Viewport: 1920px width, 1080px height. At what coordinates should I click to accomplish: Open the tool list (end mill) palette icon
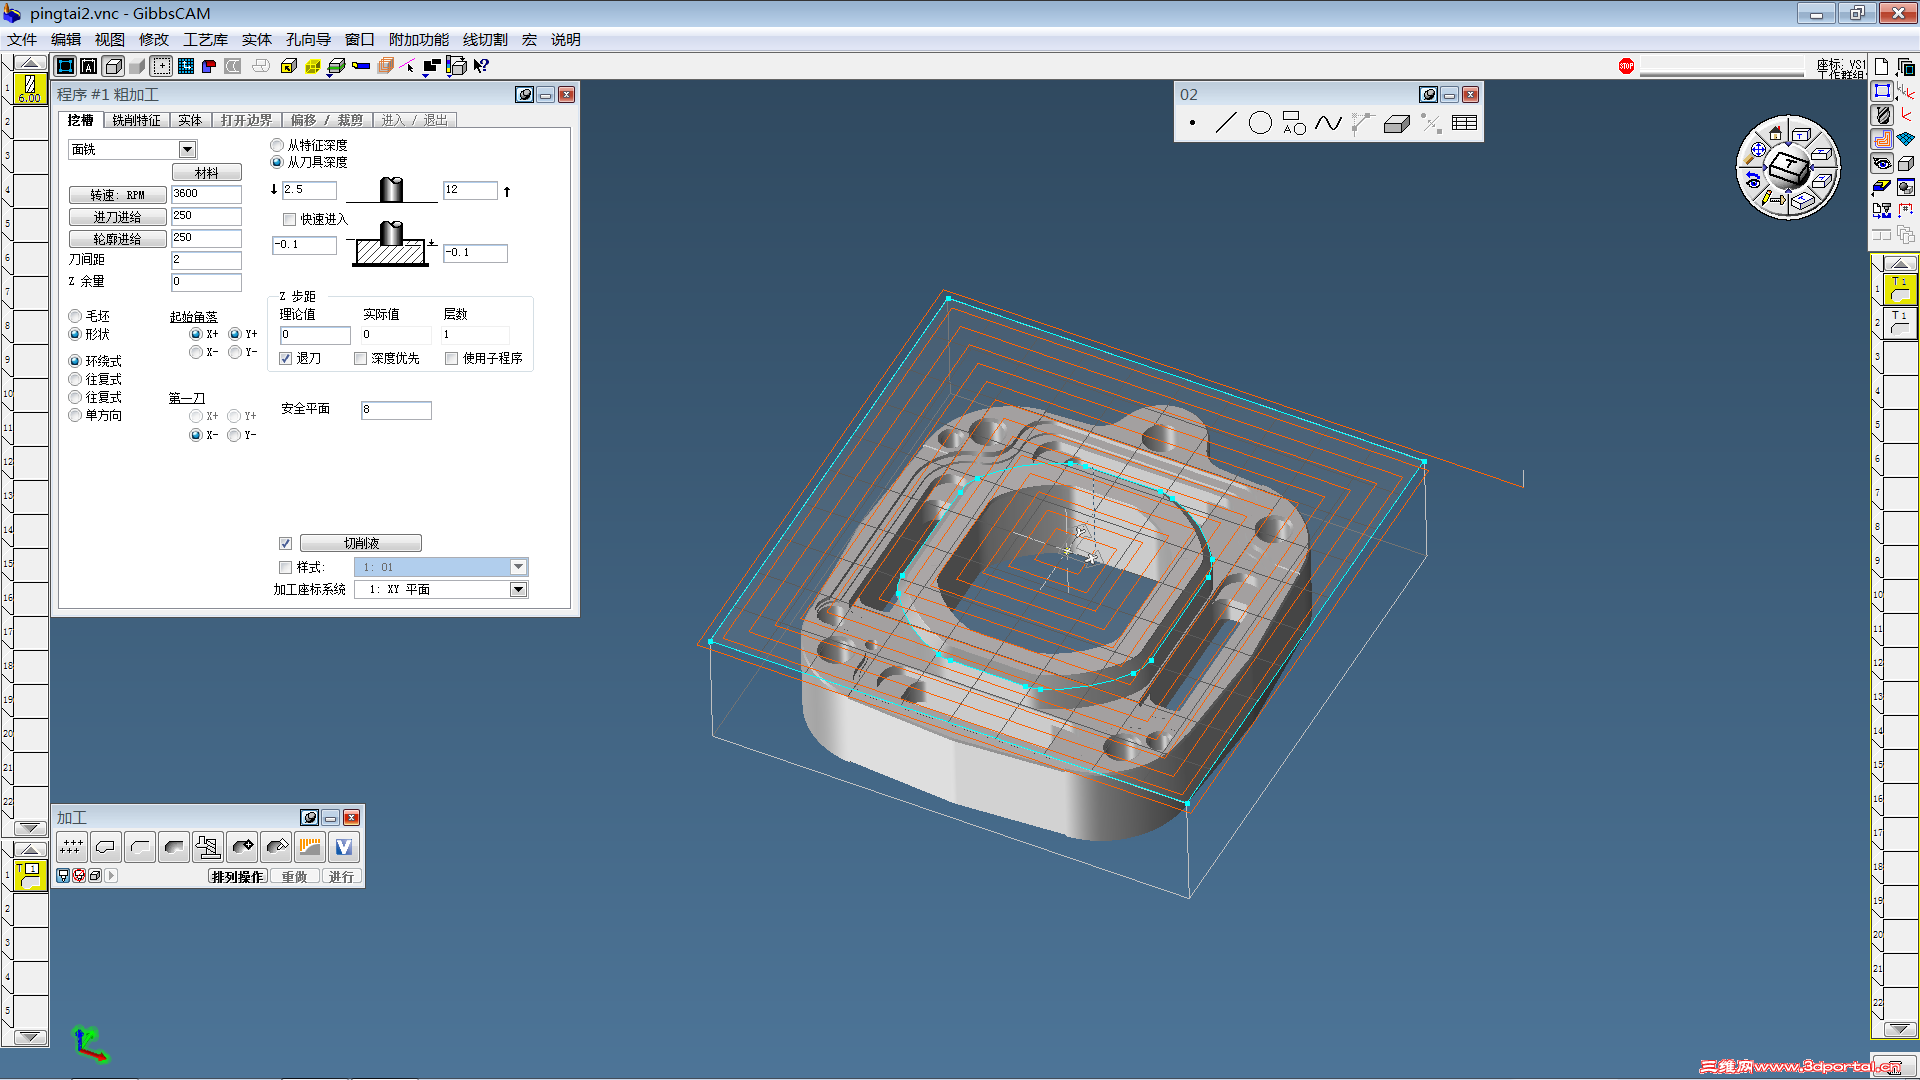(x=1883, y=115)
